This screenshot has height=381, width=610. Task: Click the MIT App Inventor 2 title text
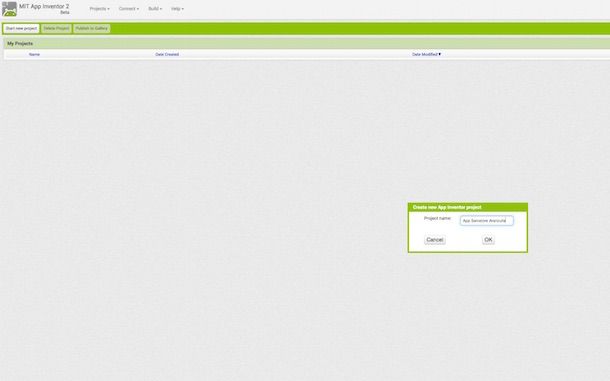click(x=44, y=6)
